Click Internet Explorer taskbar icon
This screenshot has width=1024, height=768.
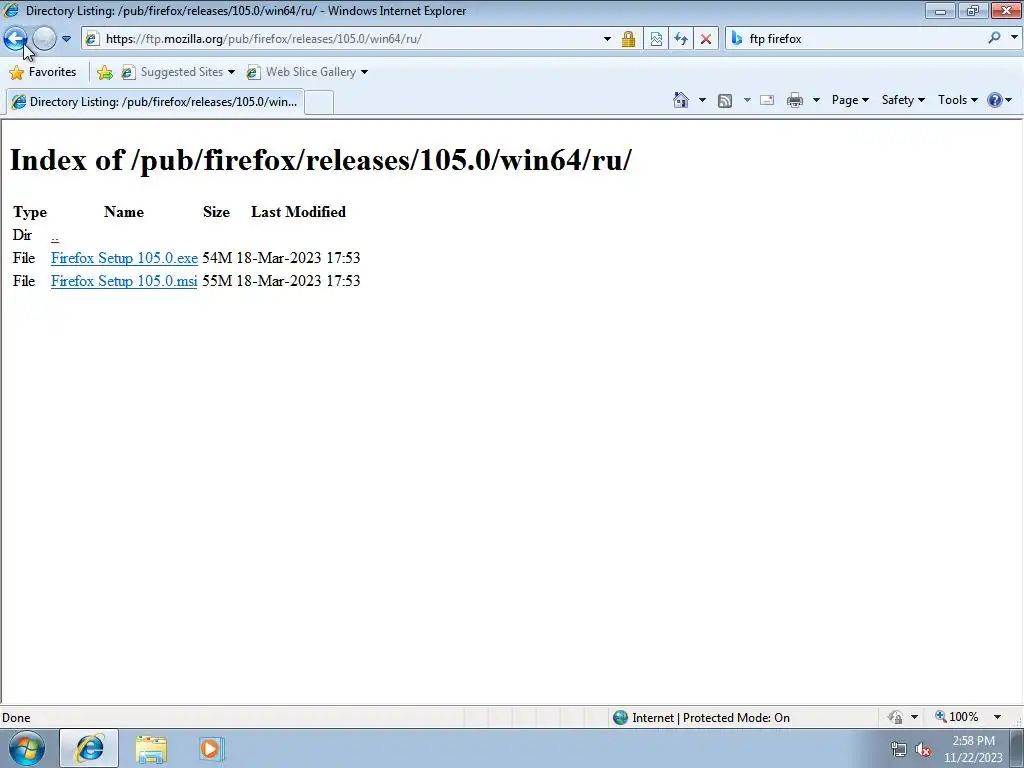pos(89,749)
